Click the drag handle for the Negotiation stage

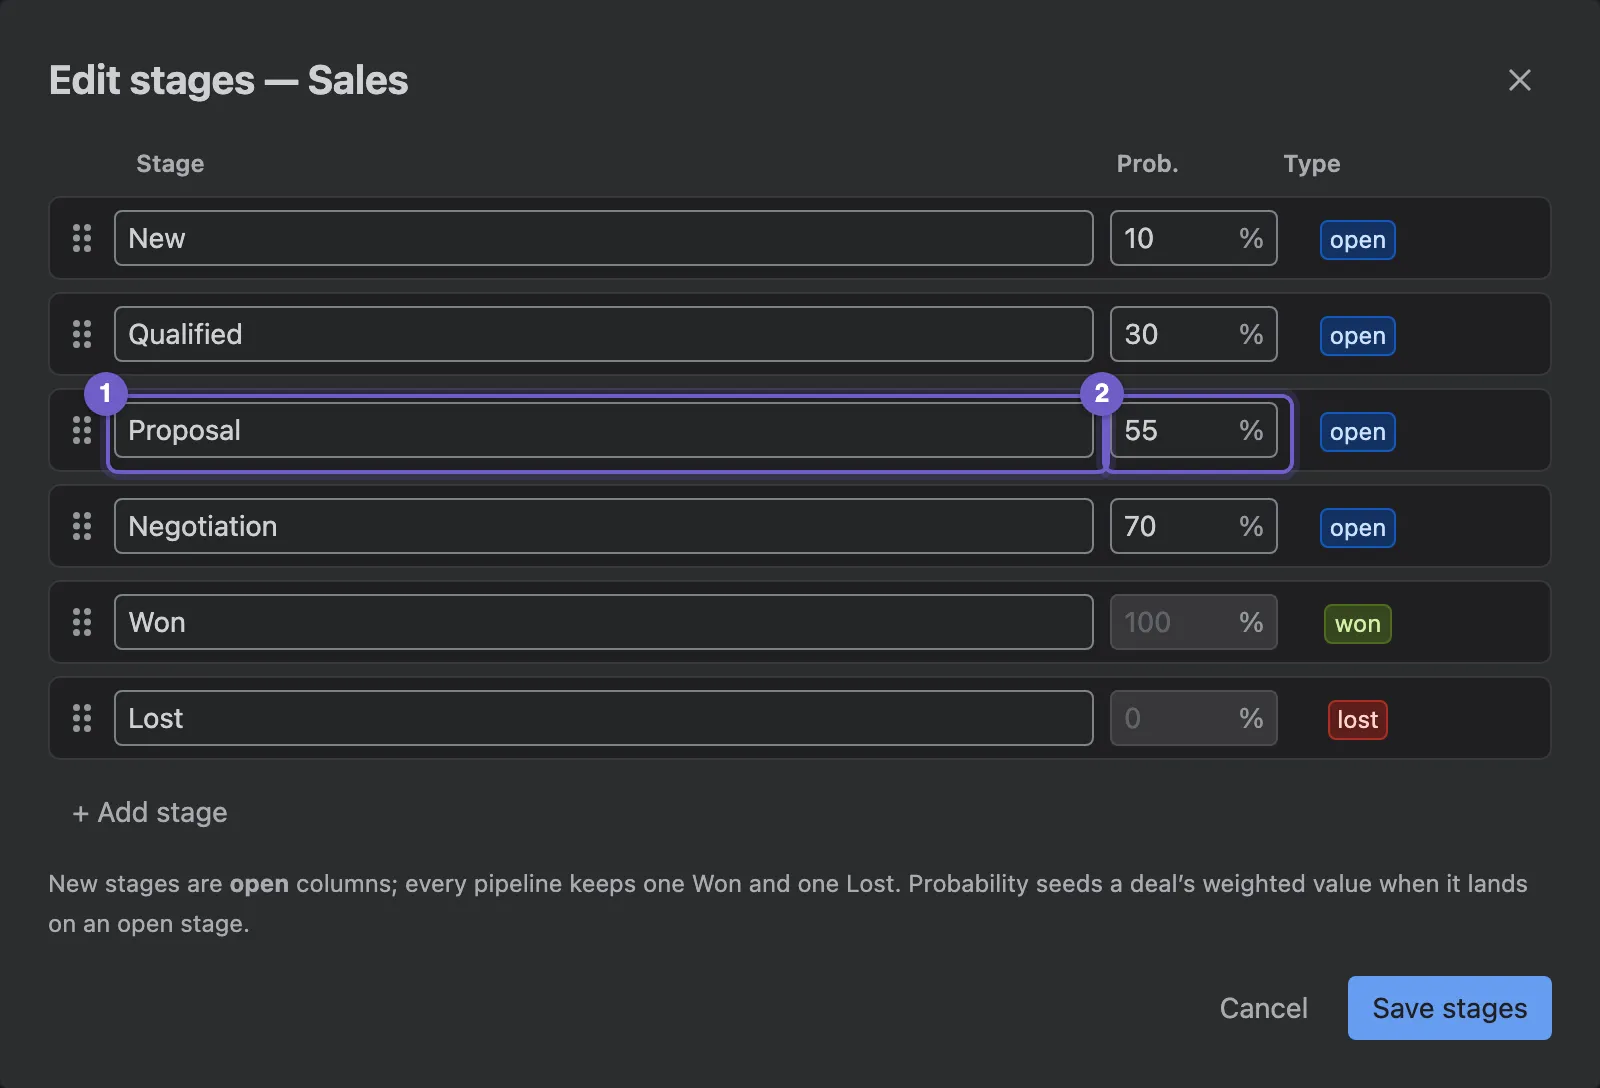coord(82,526)
